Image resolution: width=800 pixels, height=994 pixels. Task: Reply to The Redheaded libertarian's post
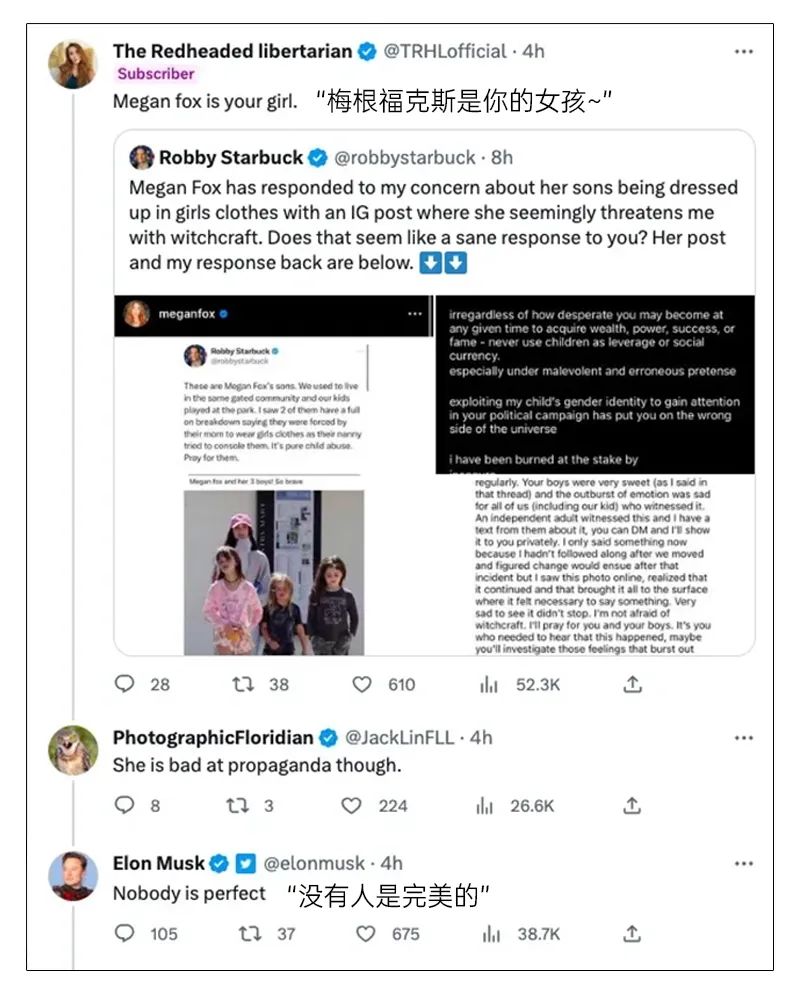125,684
